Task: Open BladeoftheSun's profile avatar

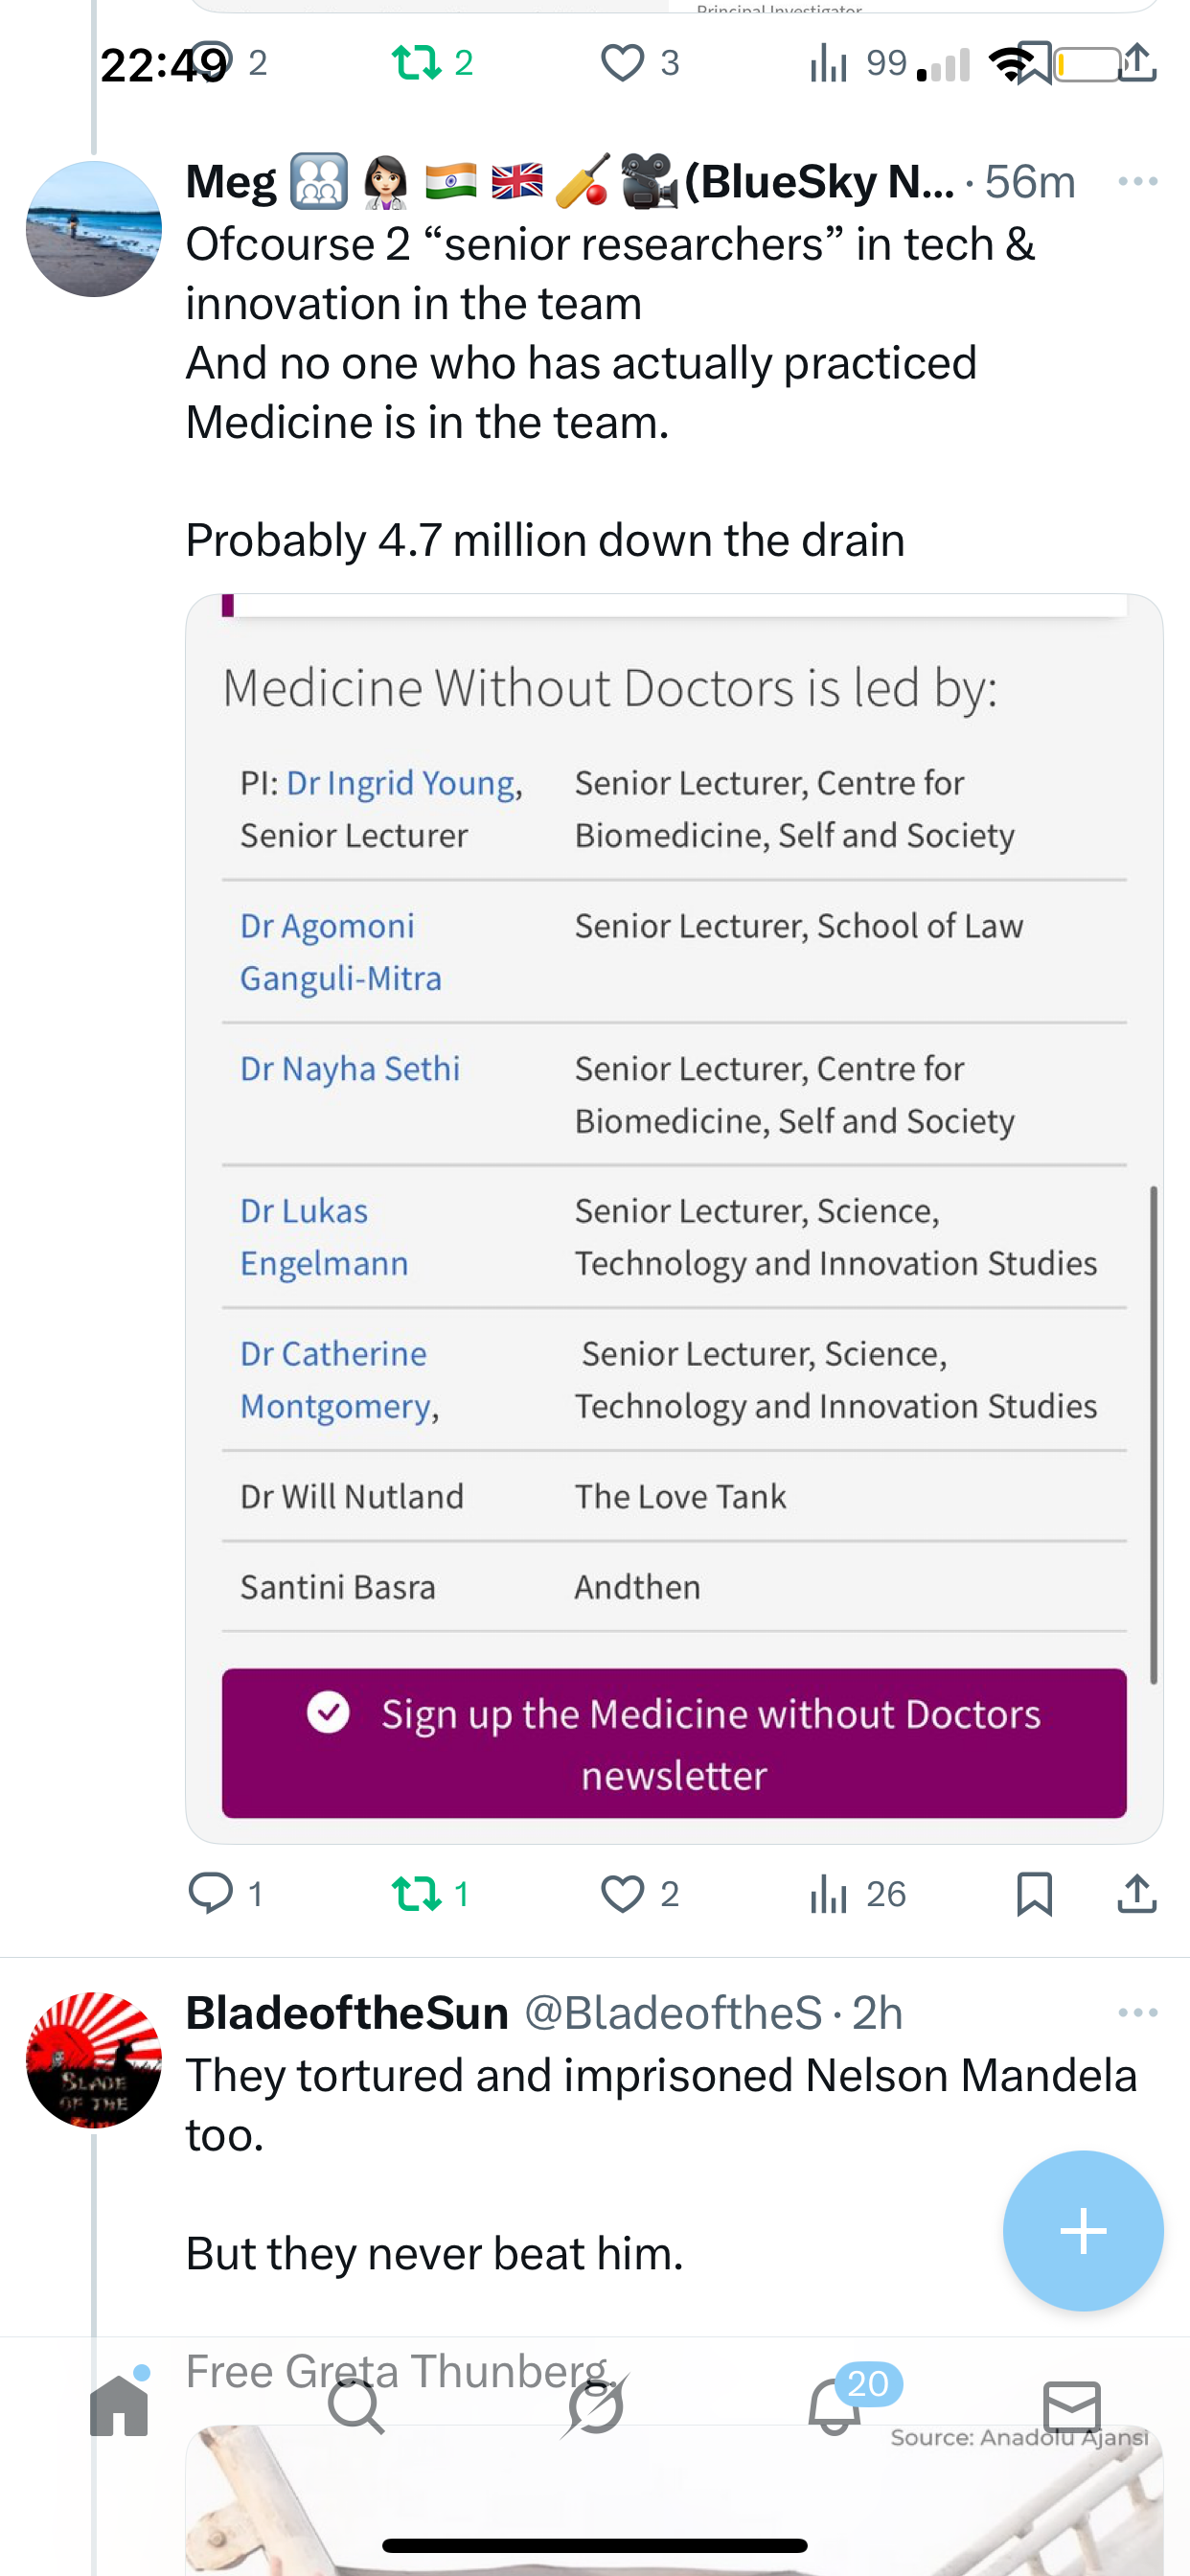Action: click(94, 2060)
